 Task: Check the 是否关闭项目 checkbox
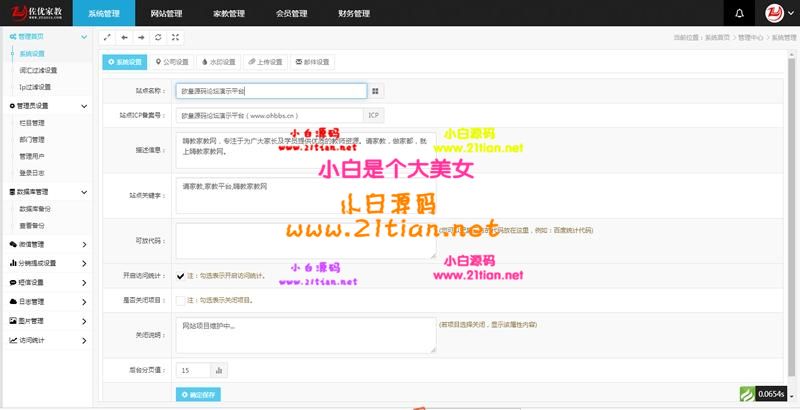point(180,299)
